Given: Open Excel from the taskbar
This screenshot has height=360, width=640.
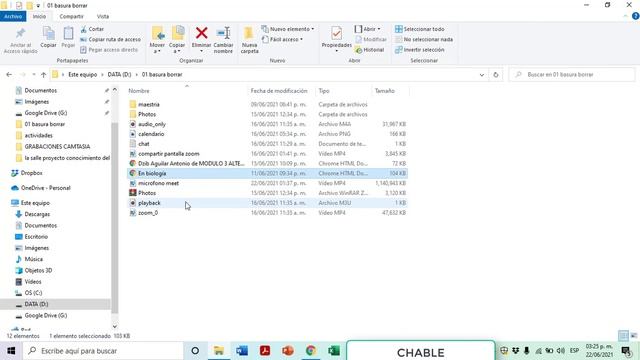Looking at the screenshot, I should (334, 351).
